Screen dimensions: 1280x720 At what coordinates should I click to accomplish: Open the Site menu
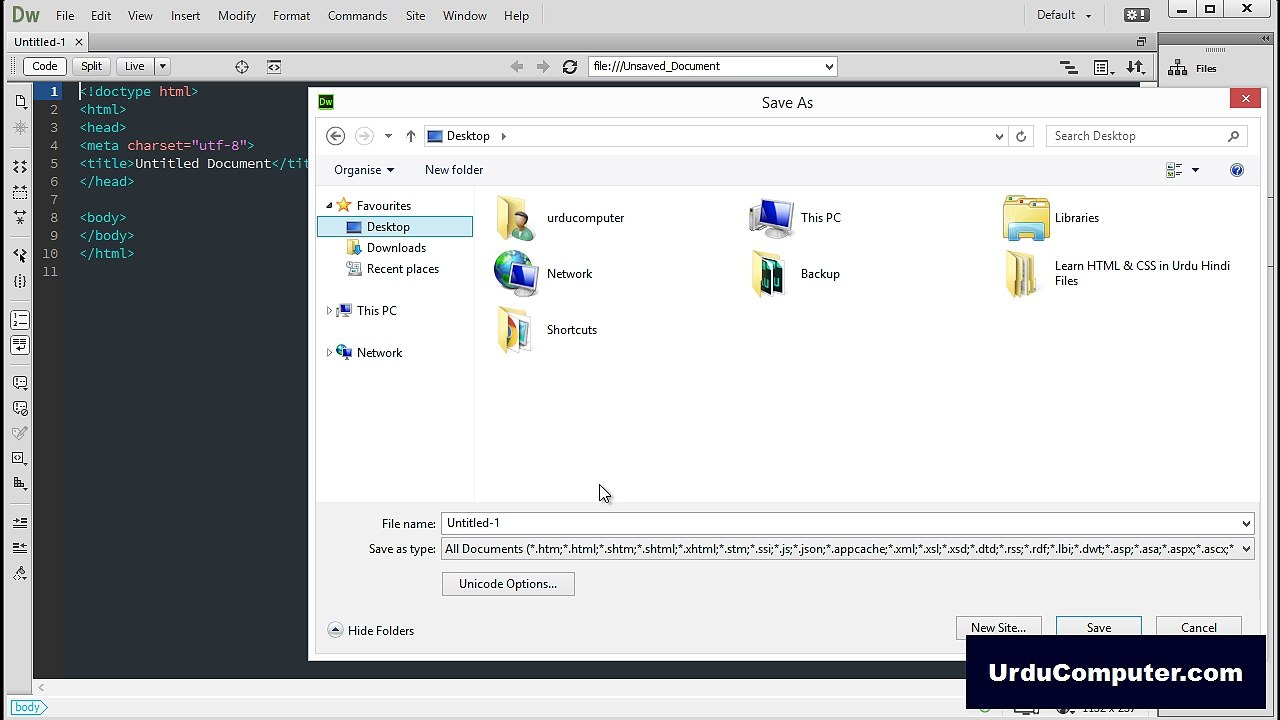coord(415,15)
